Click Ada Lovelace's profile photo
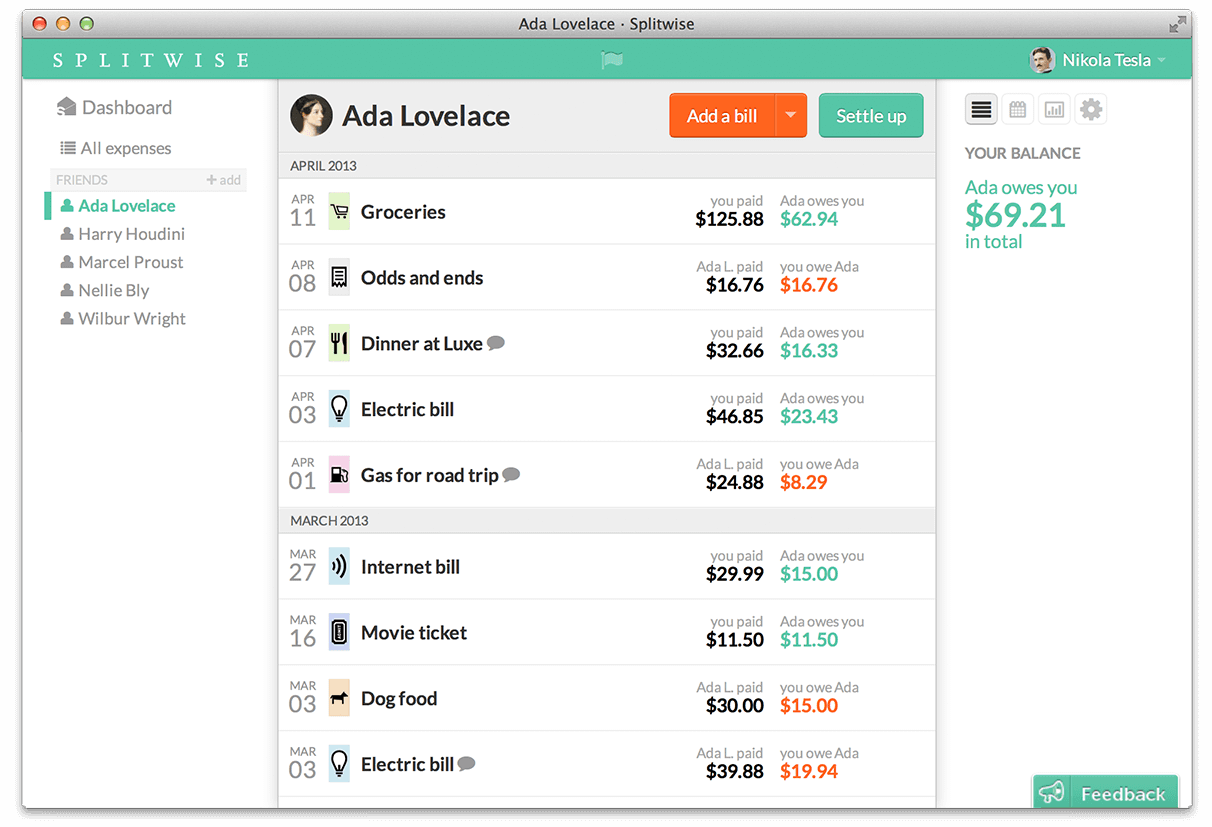The width and height of the screenshot is (1212, 827). click(311, 115)
